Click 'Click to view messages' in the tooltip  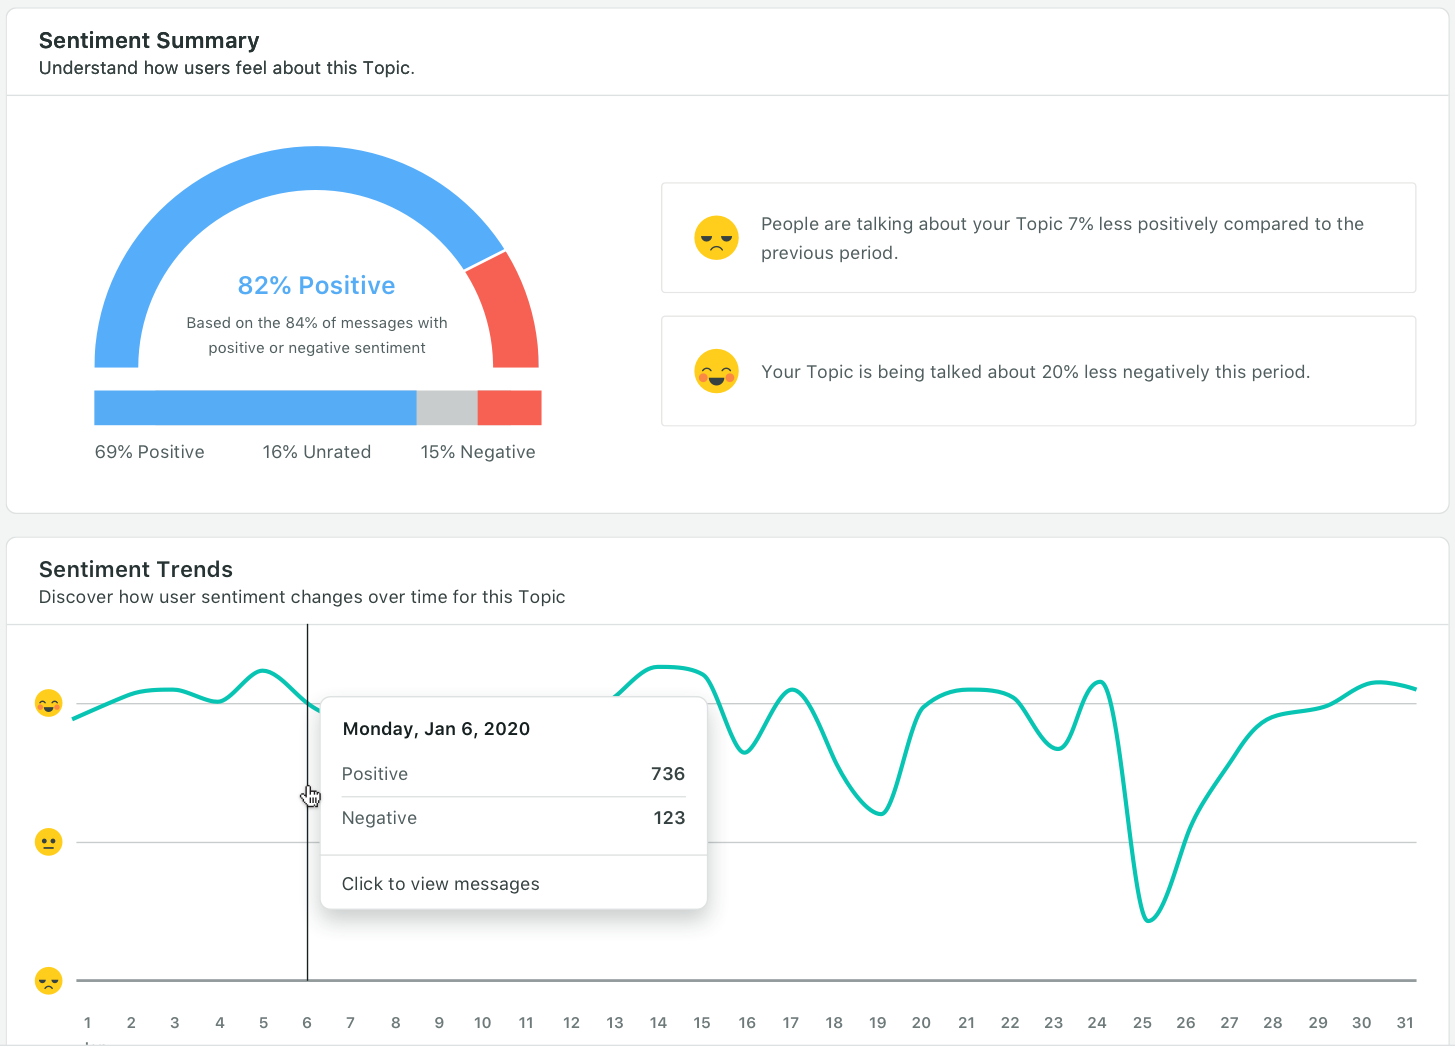[441, 884]
